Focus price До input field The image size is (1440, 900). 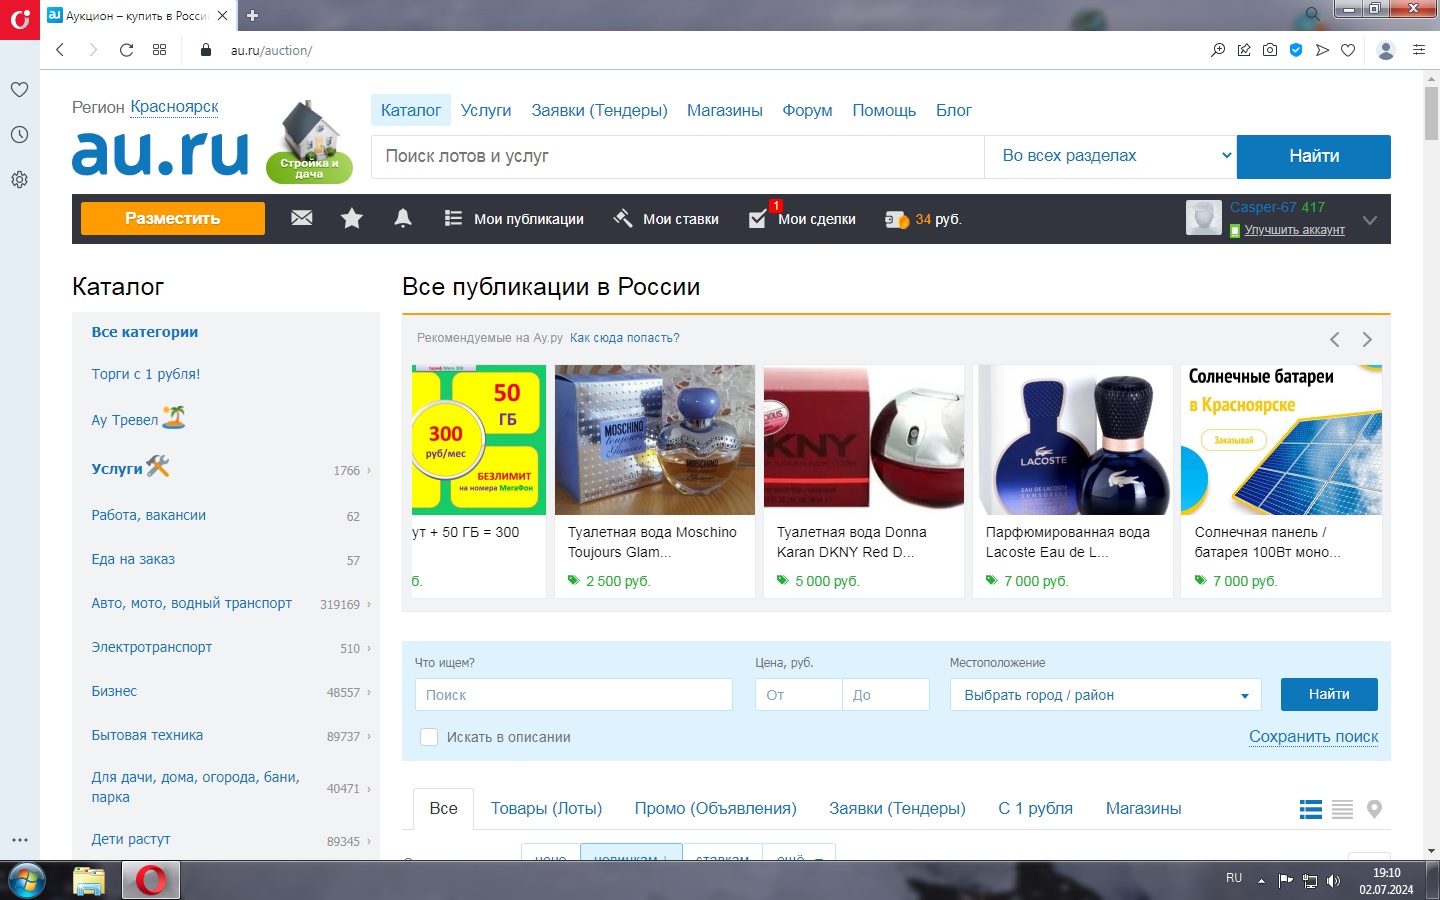click(886, 695)
